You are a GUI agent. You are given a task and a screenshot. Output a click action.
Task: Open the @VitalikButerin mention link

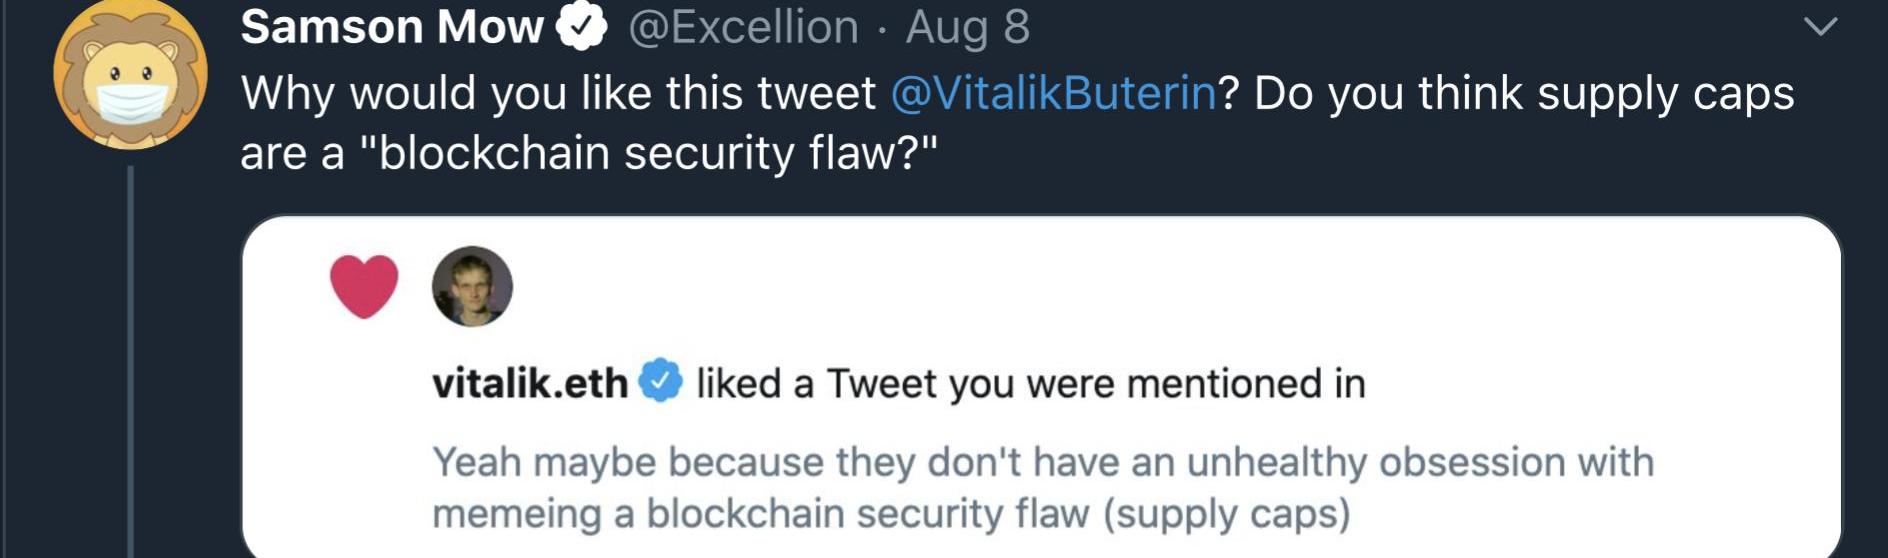tap(1053, 93)
